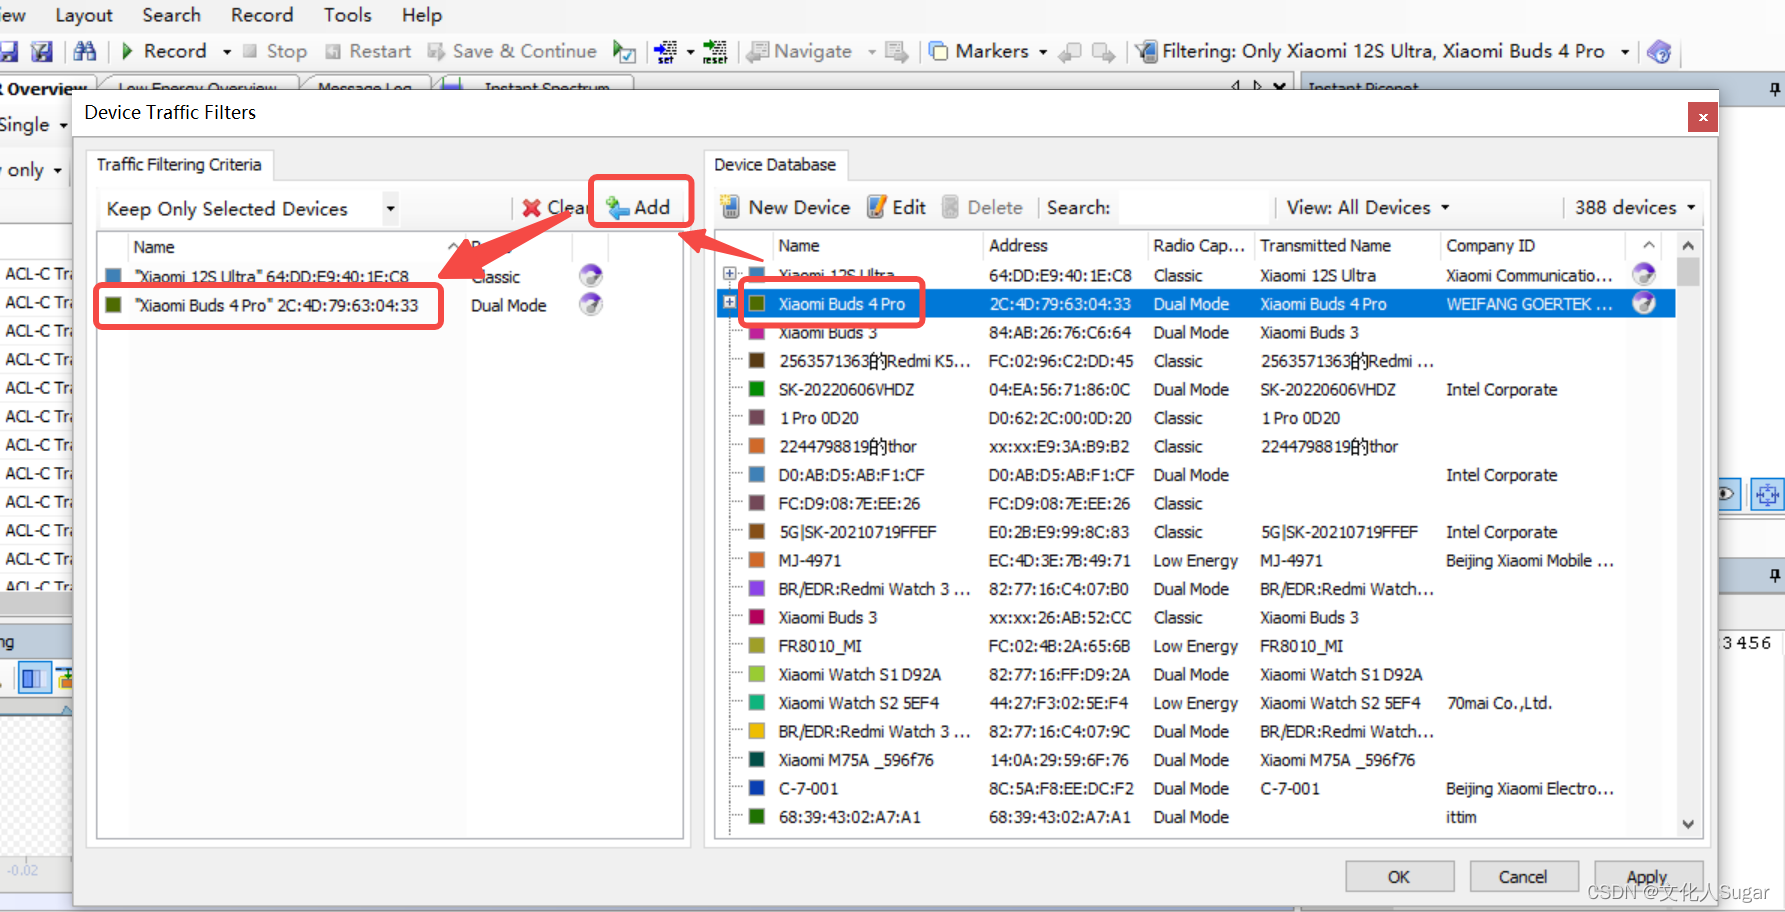
Task: Click the device icon beside Dual Mode in filter list
Action: point(591,304)
